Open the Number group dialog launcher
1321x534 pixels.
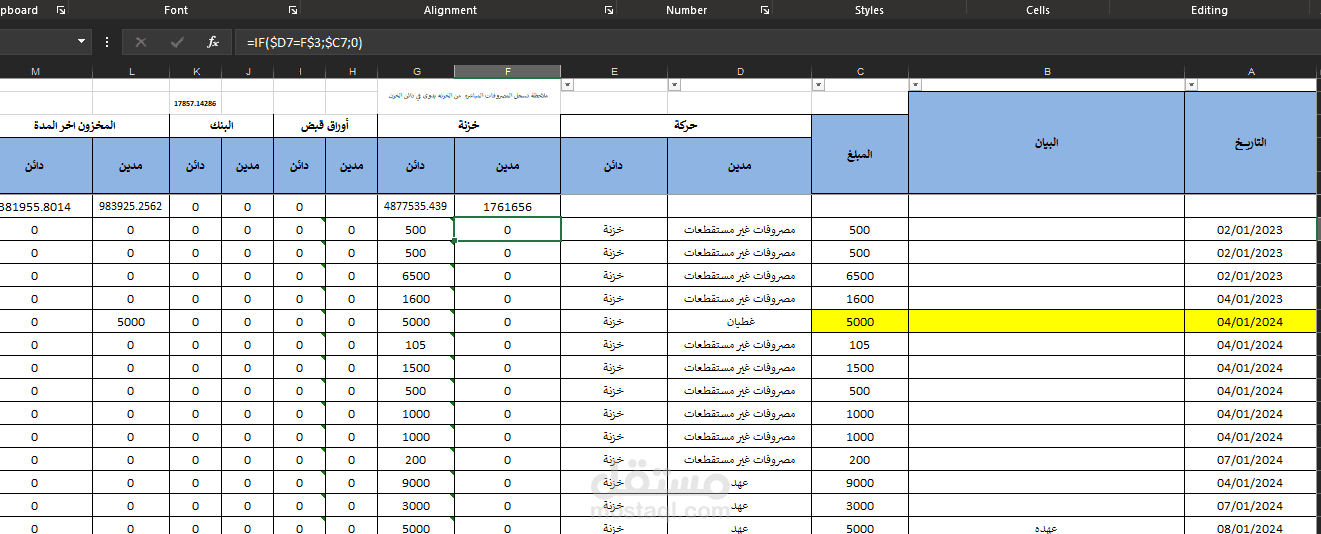click(x=765, y=10)
